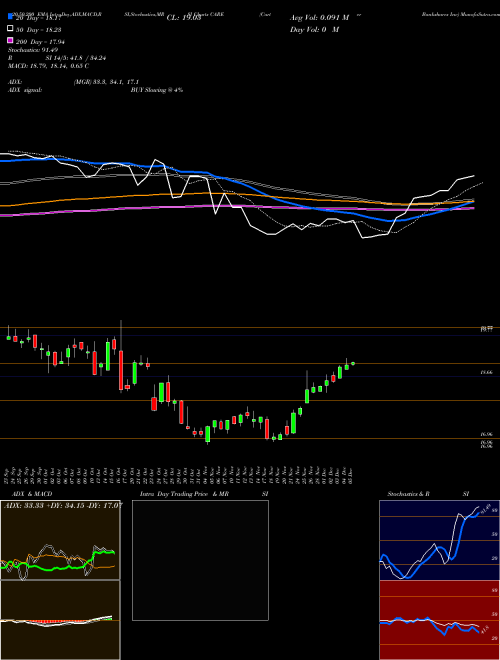Viewport: 500px width, 660px height.
Task: Click the 'Stochastics: 91.49' reading
Action: click(33, 50)
